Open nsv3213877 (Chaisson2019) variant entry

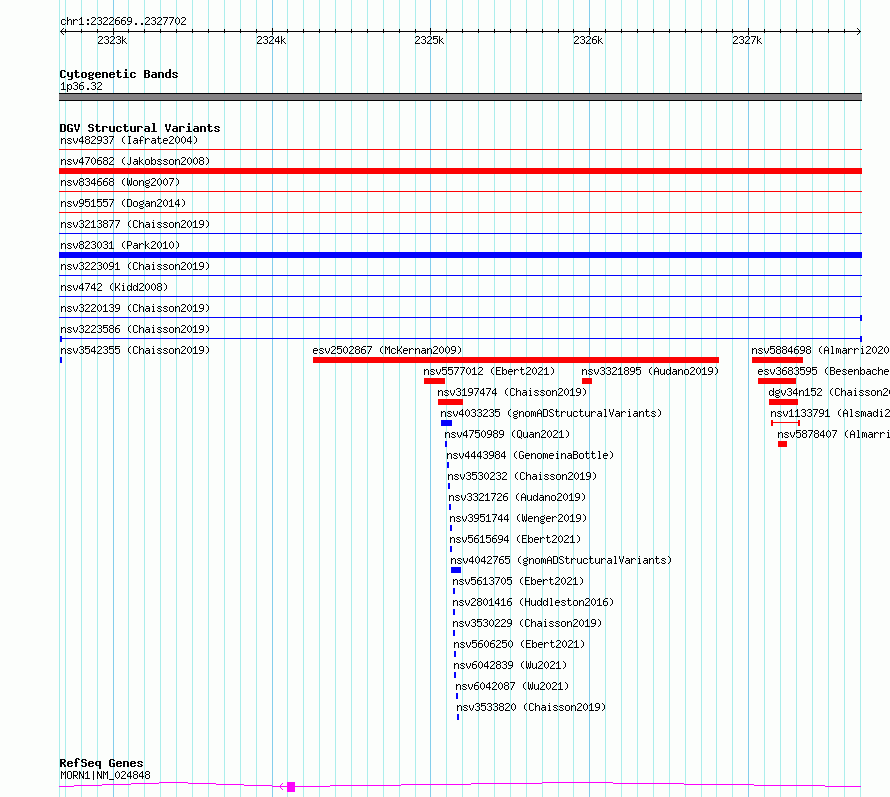coord(135,224)
